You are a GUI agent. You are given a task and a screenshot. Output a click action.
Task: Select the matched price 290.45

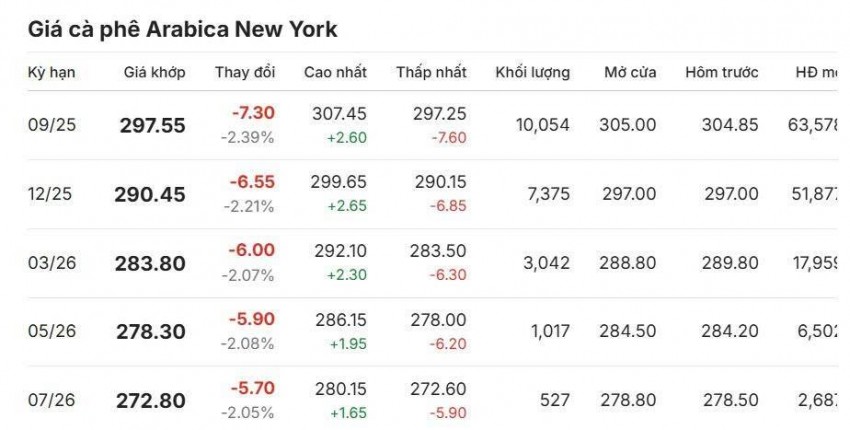coord(152,194)
